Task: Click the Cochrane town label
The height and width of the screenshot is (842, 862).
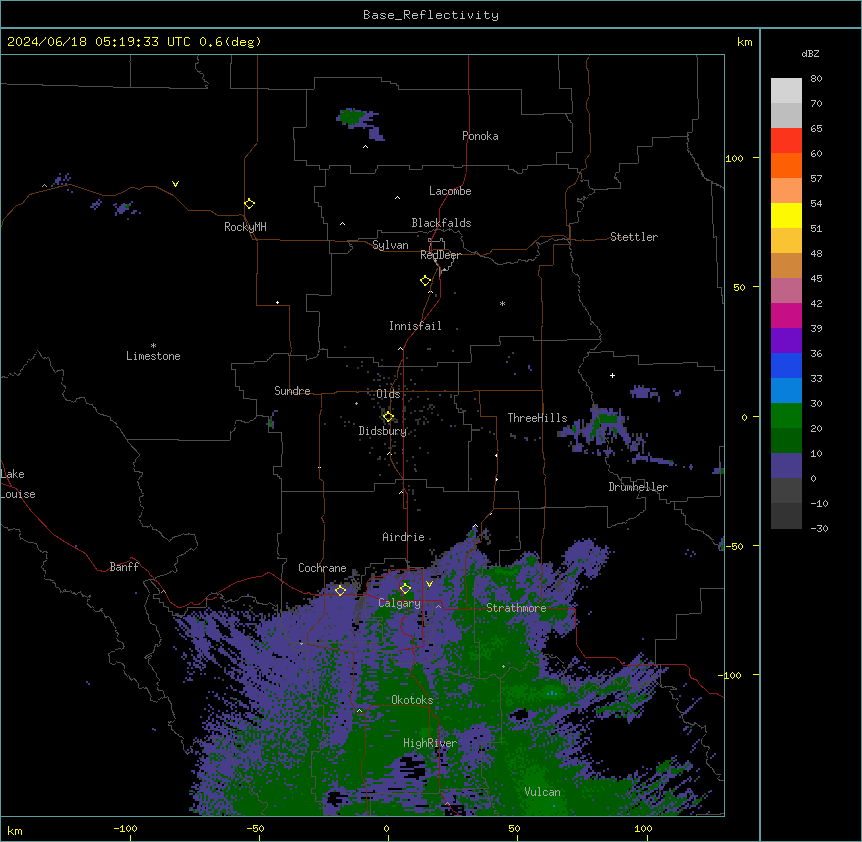Action: click(x=322, y=568)
